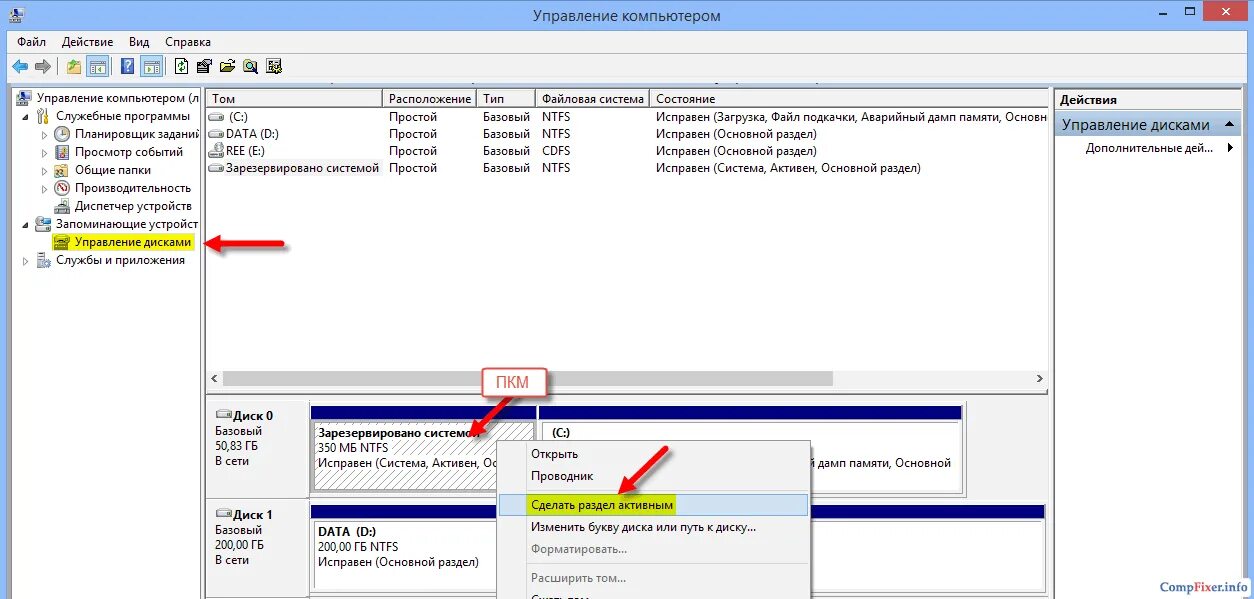This screenshot has width=1254, height=599.
Task: Click the Производительность icon
Action: click(62, 188)
